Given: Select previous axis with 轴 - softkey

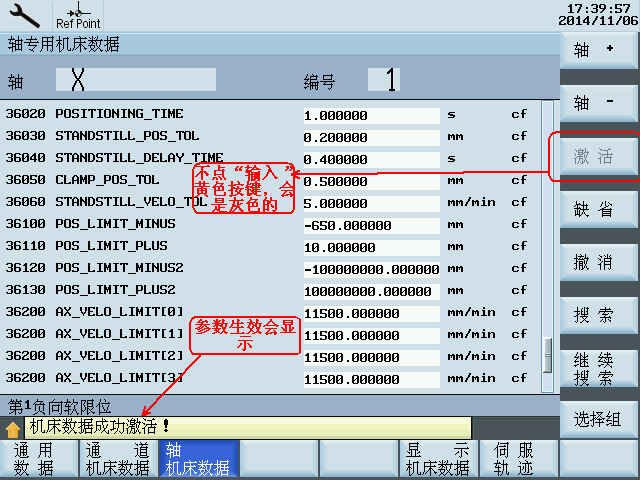Looking at the screenshot, I should (x=598, y=102).
